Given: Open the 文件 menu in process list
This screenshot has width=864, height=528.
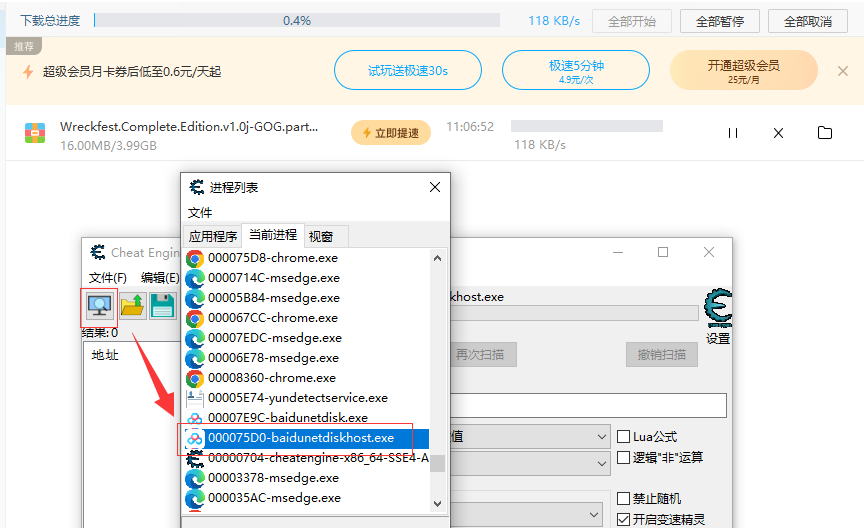Looking at the screenshot, I should pyautogui.click(x=199, y=213).
